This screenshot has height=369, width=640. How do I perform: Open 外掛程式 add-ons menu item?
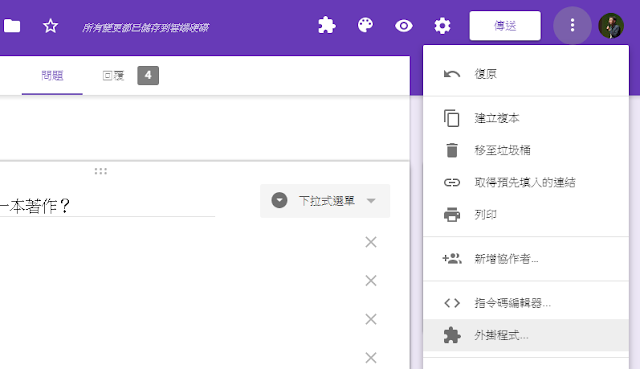pos(526,335)
